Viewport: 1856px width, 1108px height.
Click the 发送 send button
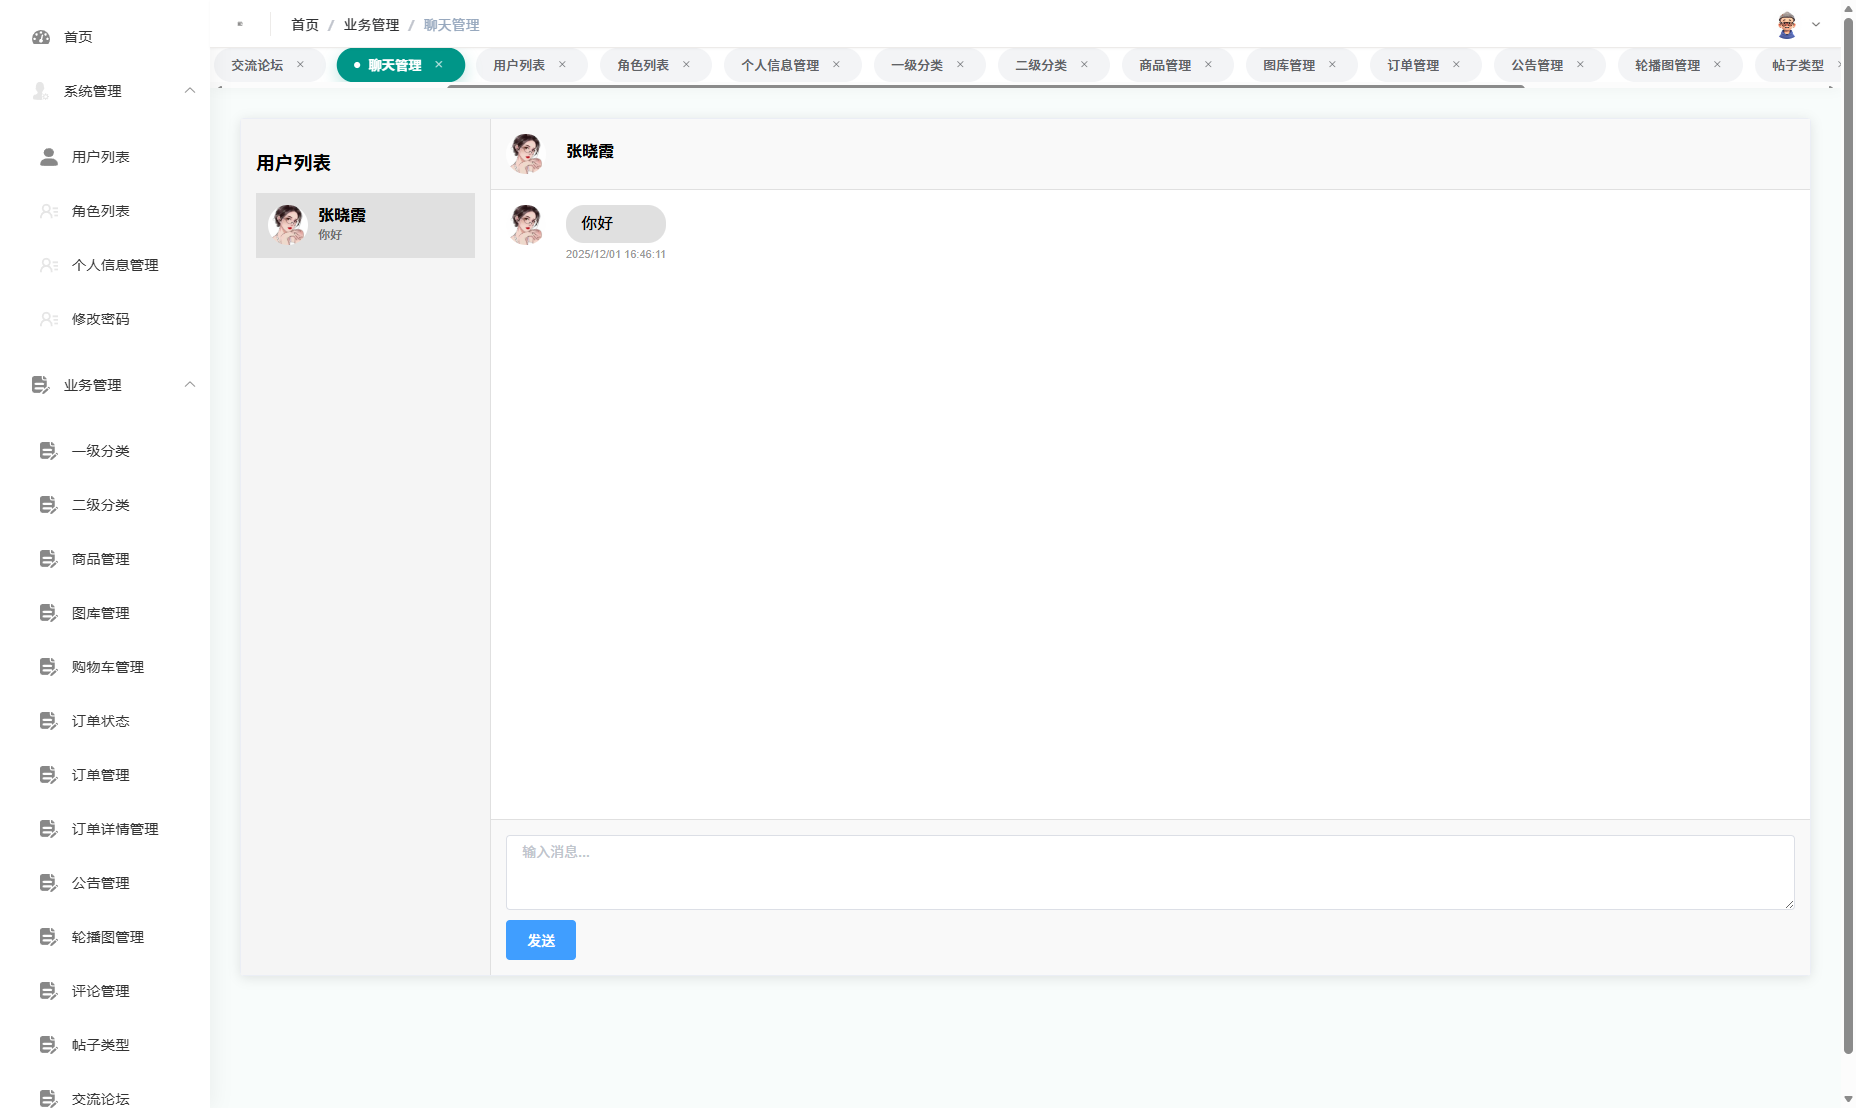point(541,940)
